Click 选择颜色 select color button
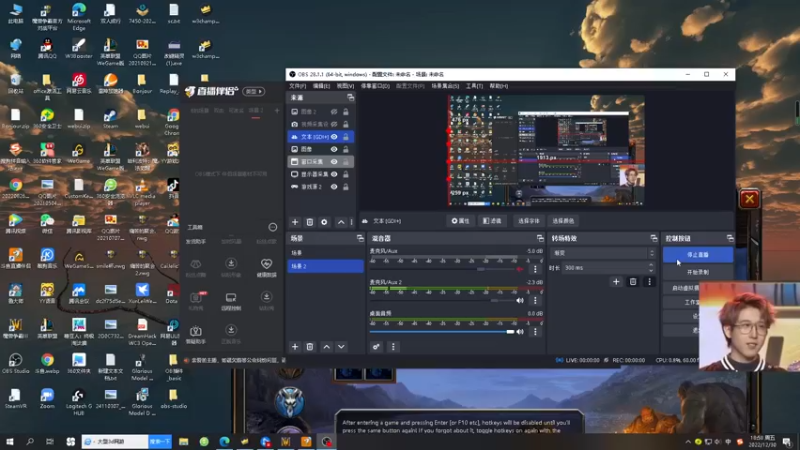 point(563,221)
